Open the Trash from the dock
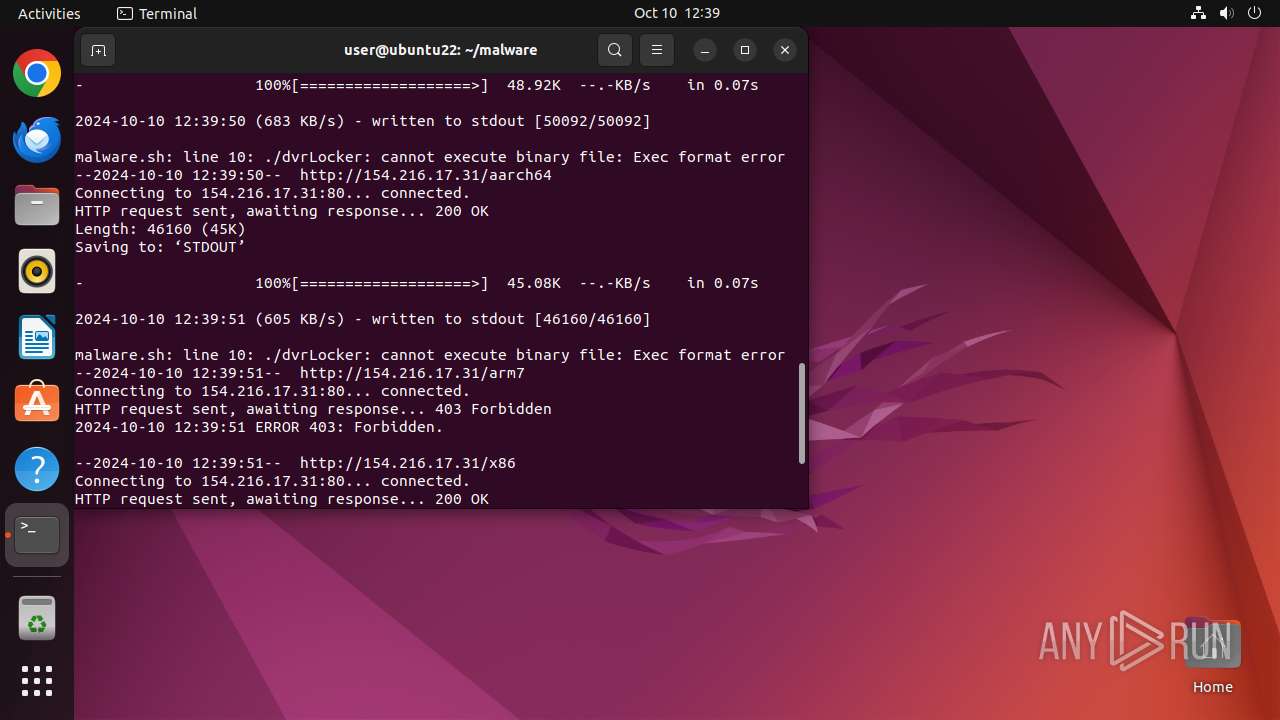 [37, 618]
